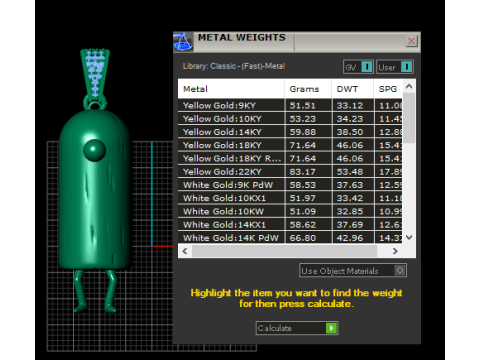This screenshot has height=360, width=480.
Task: Click the Metal Weights scale icon
Action: [183, 42]
